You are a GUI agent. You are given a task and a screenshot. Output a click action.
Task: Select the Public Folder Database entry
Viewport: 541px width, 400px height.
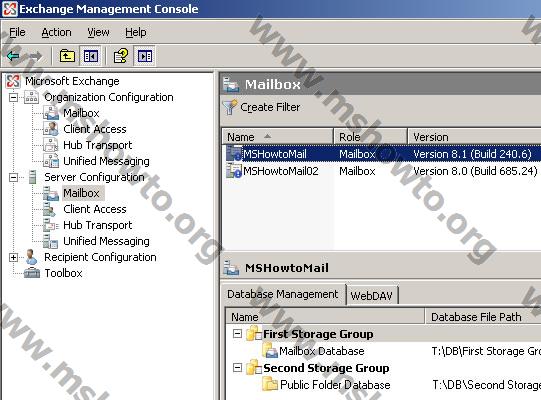335,384
